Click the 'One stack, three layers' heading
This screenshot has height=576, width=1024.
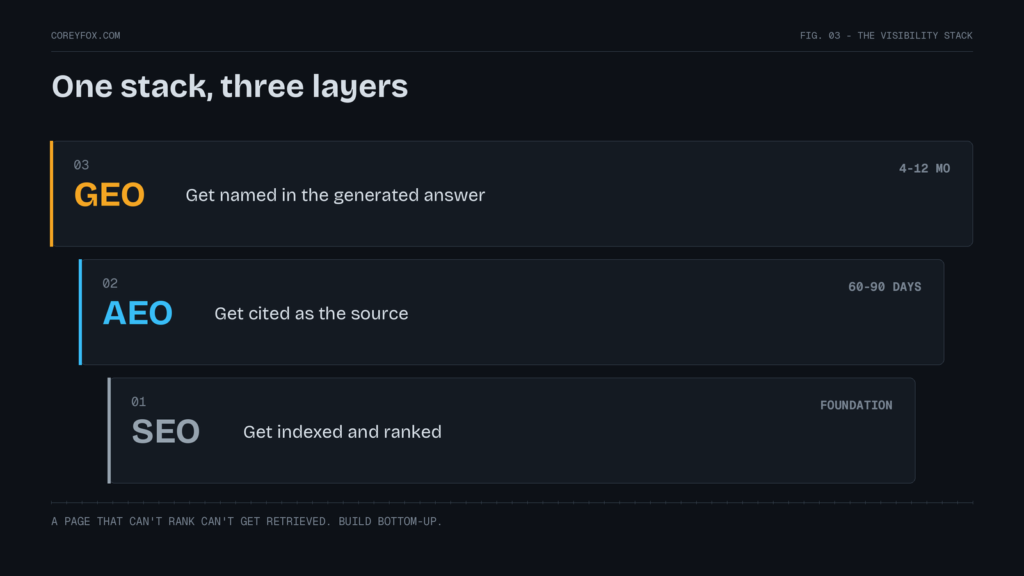(229, 86)
